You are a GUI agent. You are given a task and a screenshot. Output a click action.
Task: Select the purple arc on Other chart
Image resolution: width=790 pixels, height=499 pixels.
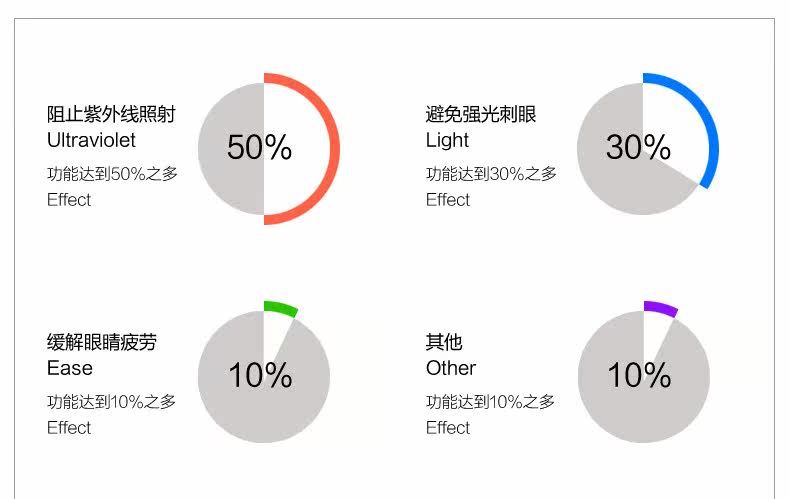tap(660, 307)
